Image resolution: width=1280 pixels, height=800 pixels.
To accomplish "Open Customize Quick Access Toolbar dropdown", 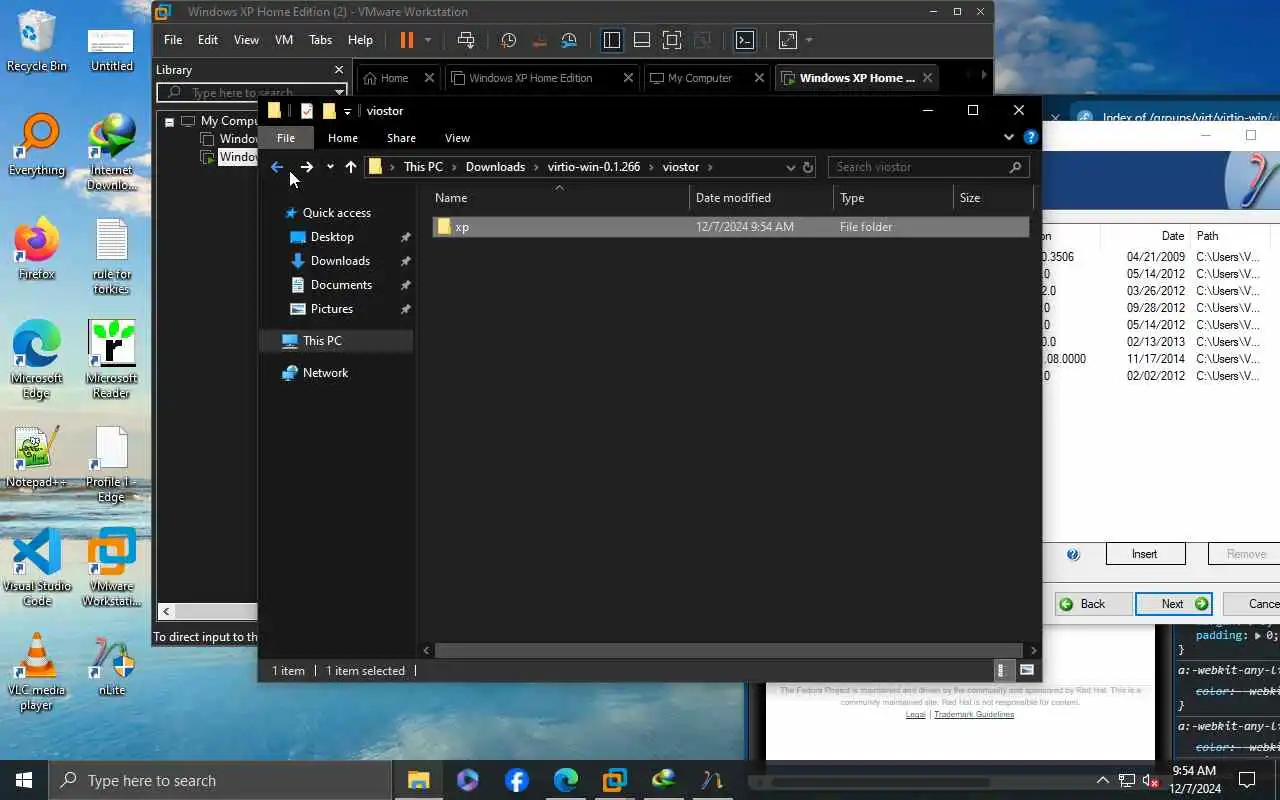I will pyautogui.click(x=347, y=111).
